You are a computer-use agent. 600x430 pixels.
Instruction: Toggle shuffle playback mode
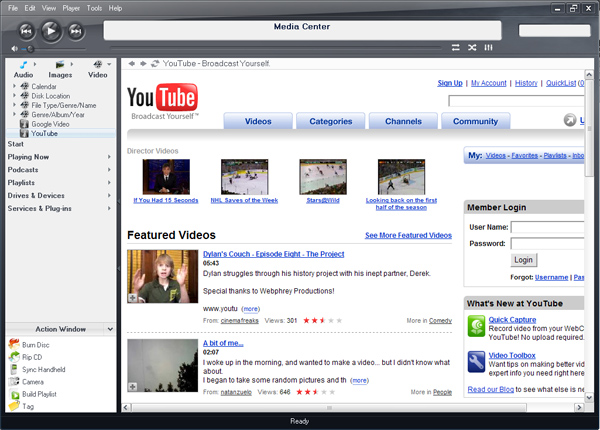(x=472, y=47)
